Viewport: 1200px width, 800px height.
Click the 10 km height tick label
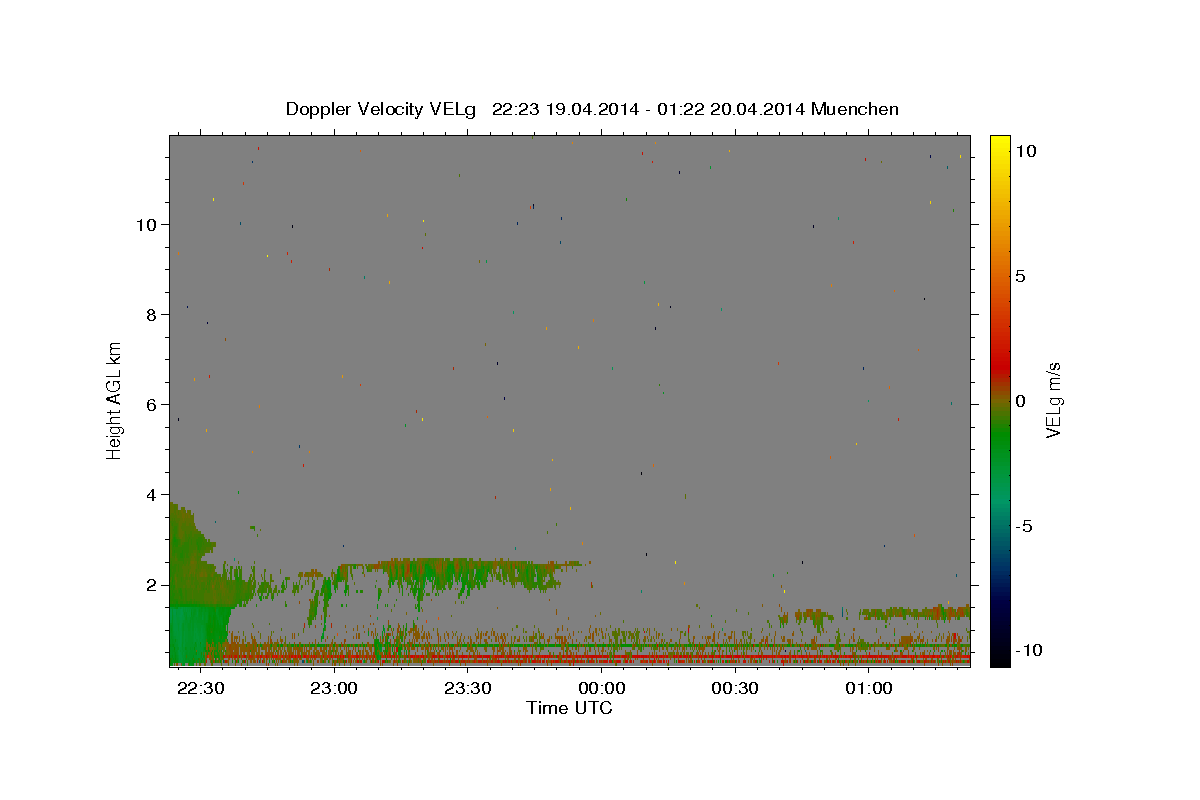click(x=146, y=224)
